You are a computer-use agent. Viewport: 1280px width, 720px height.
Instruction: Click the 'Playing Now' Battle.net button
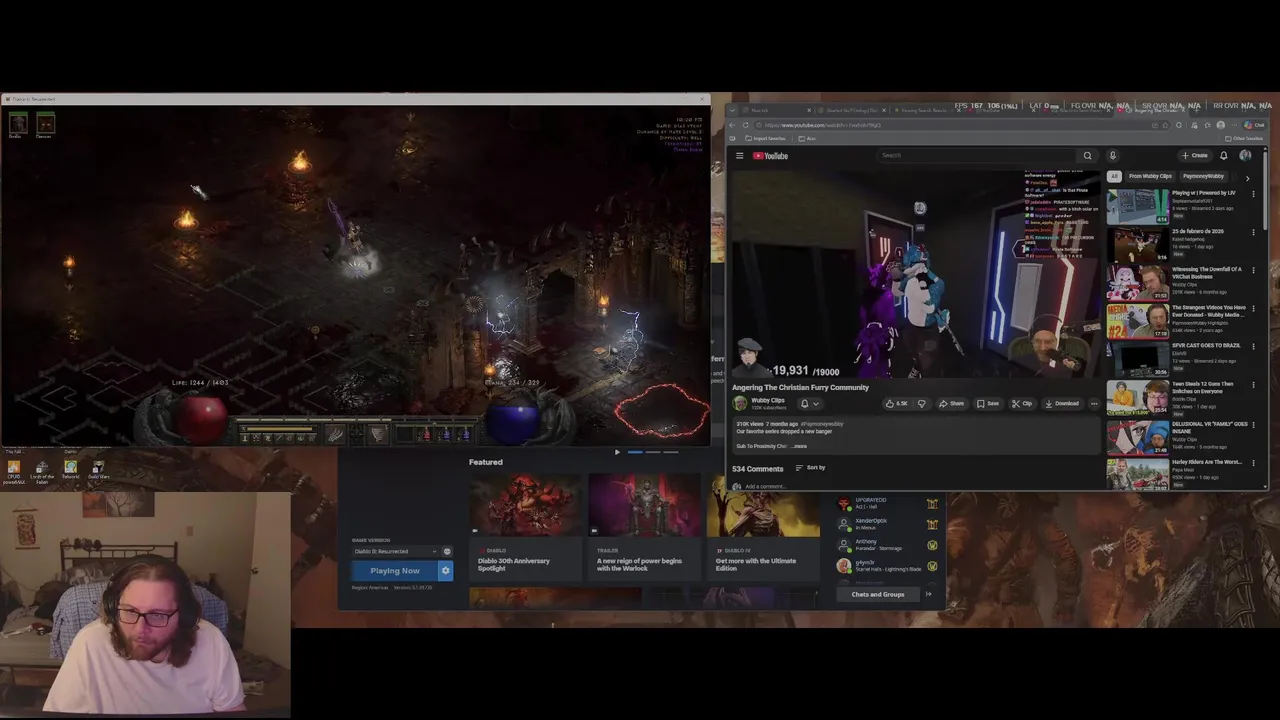click(395, 571)
